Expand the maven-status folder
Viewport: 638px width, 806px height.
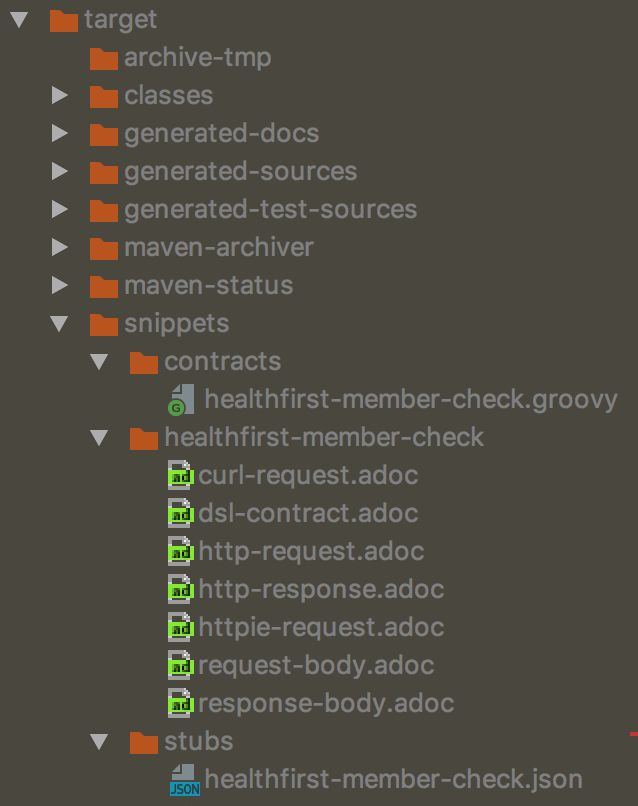point(60,285)
